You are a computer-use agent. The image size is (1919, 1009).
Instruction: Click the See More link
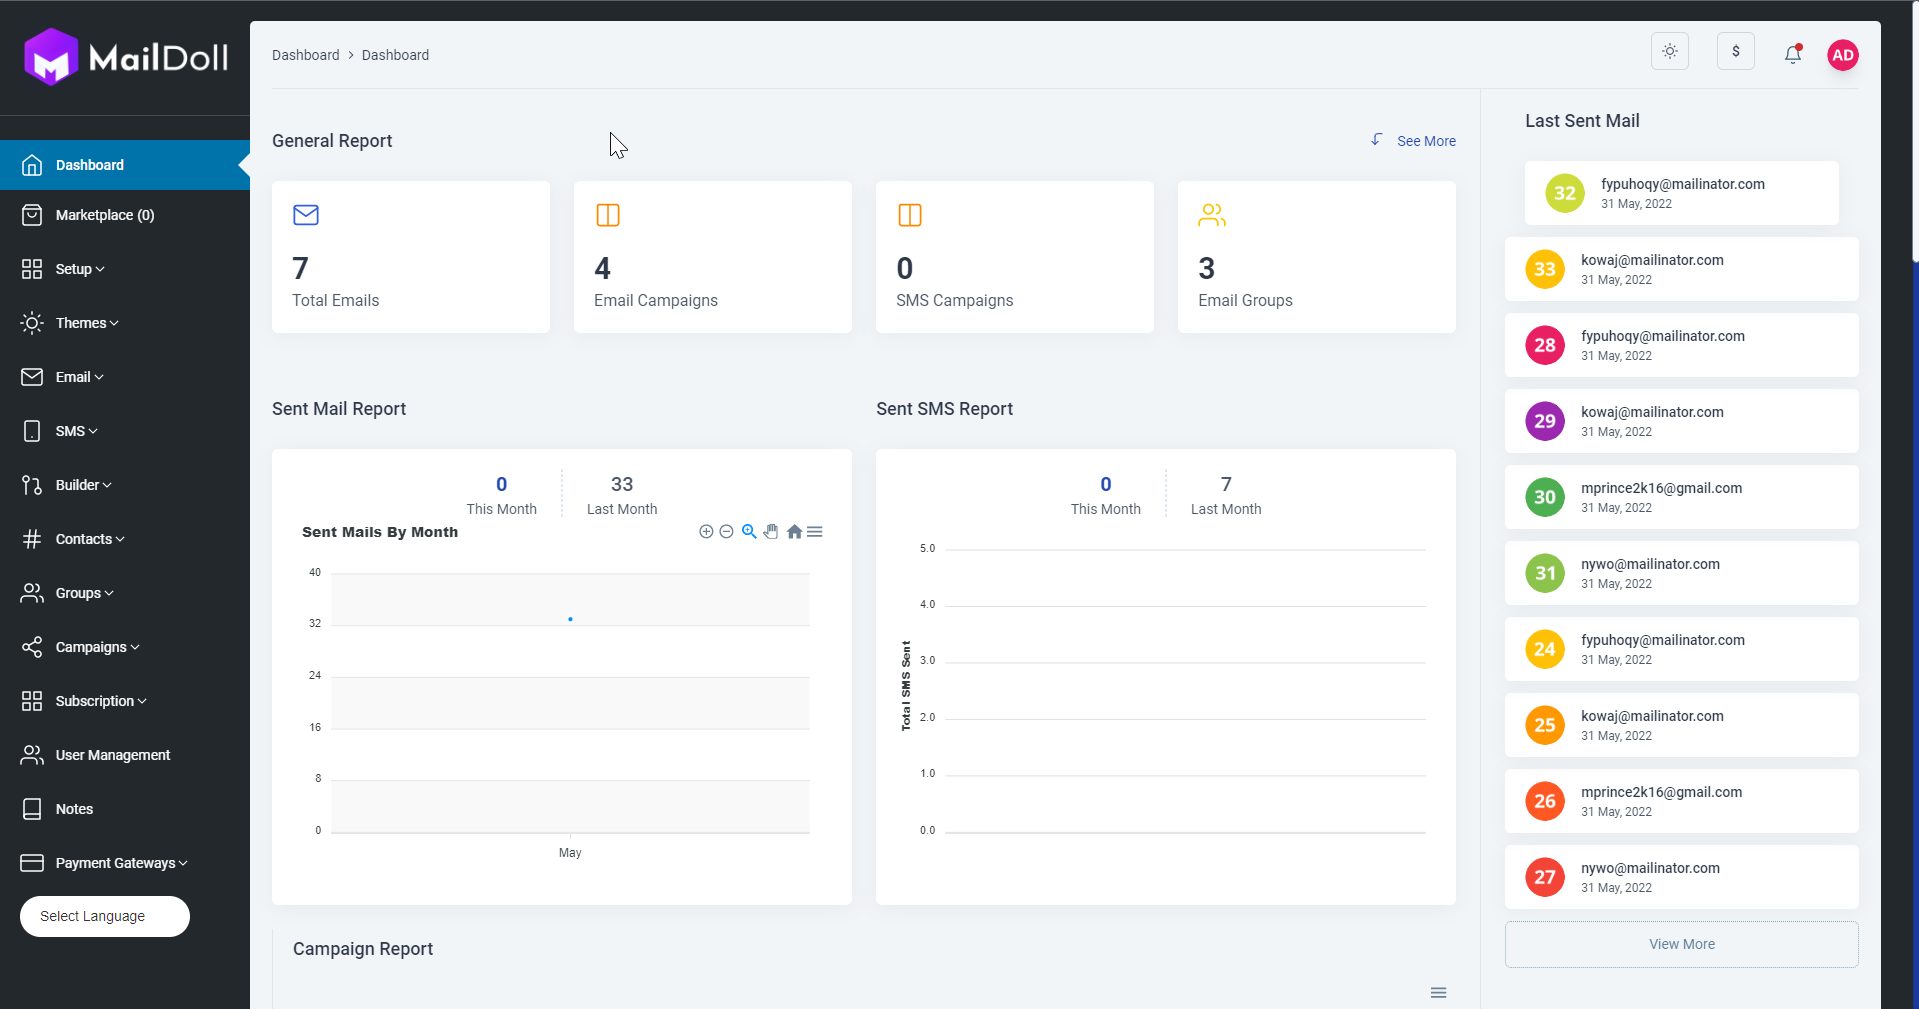[1425, 141]
